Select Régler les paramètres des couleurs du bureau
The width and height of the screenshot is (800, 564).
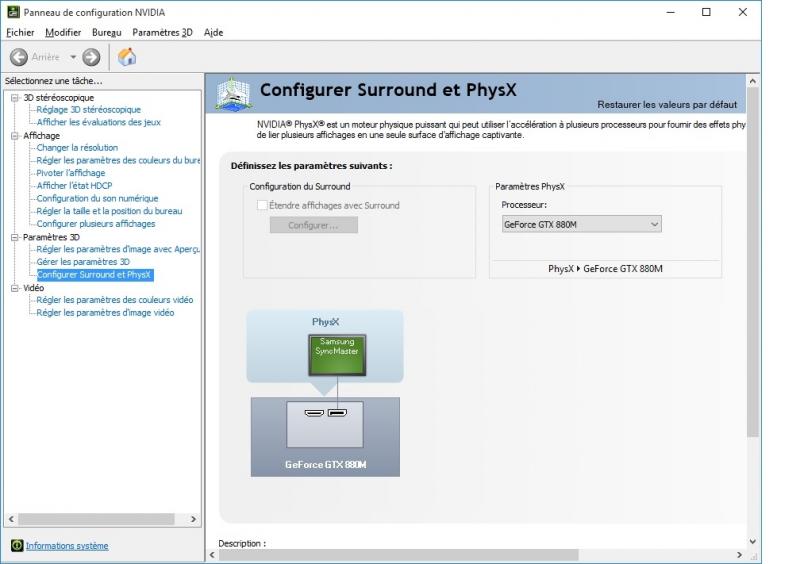pyautogui.click(x=118, y=160)
